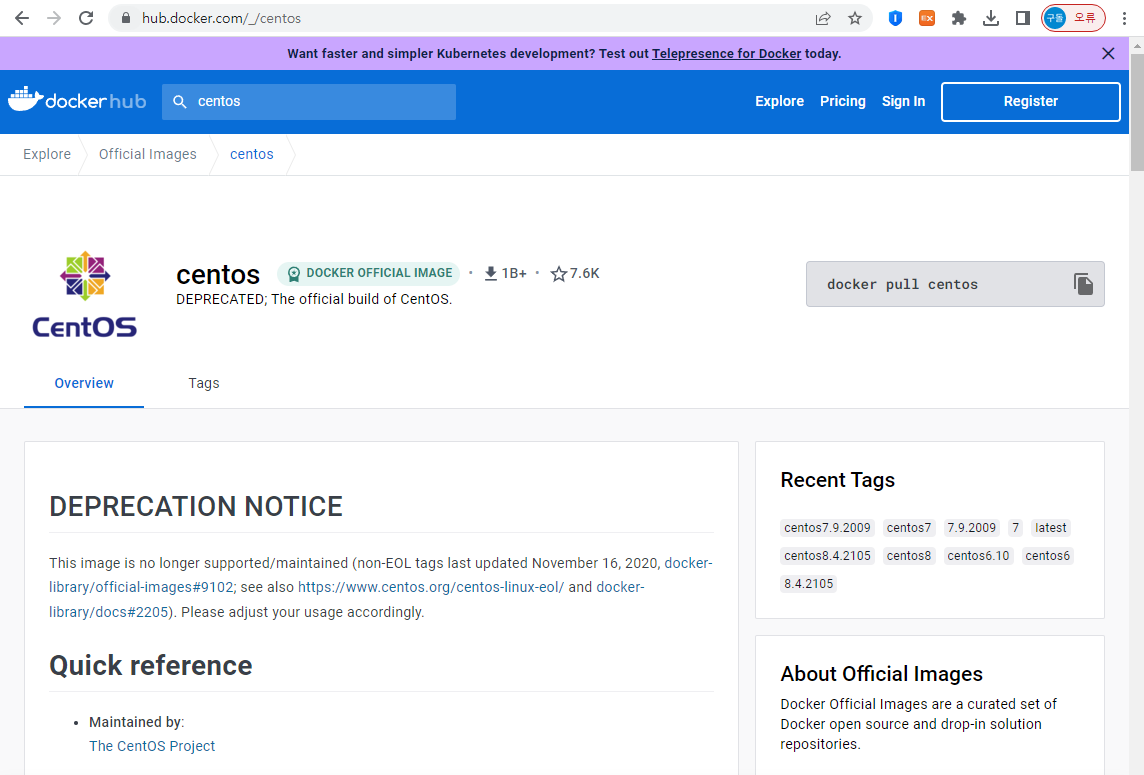
Task: Open the docker-library/docs#2205 link
Action: point(109,612)
